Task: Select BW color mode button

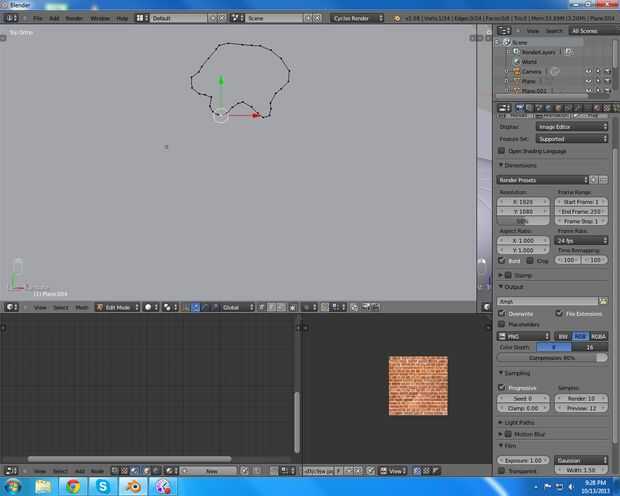Action: pyautogui.click(x=563, y=337)
